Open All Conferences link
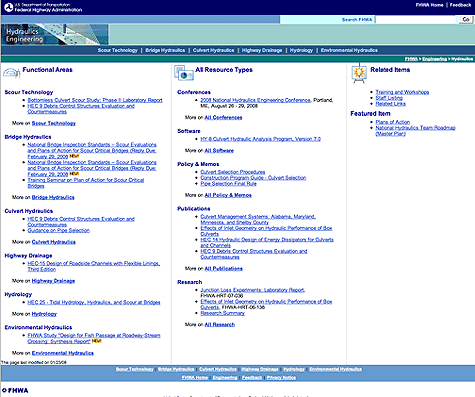 pos(223,118)
